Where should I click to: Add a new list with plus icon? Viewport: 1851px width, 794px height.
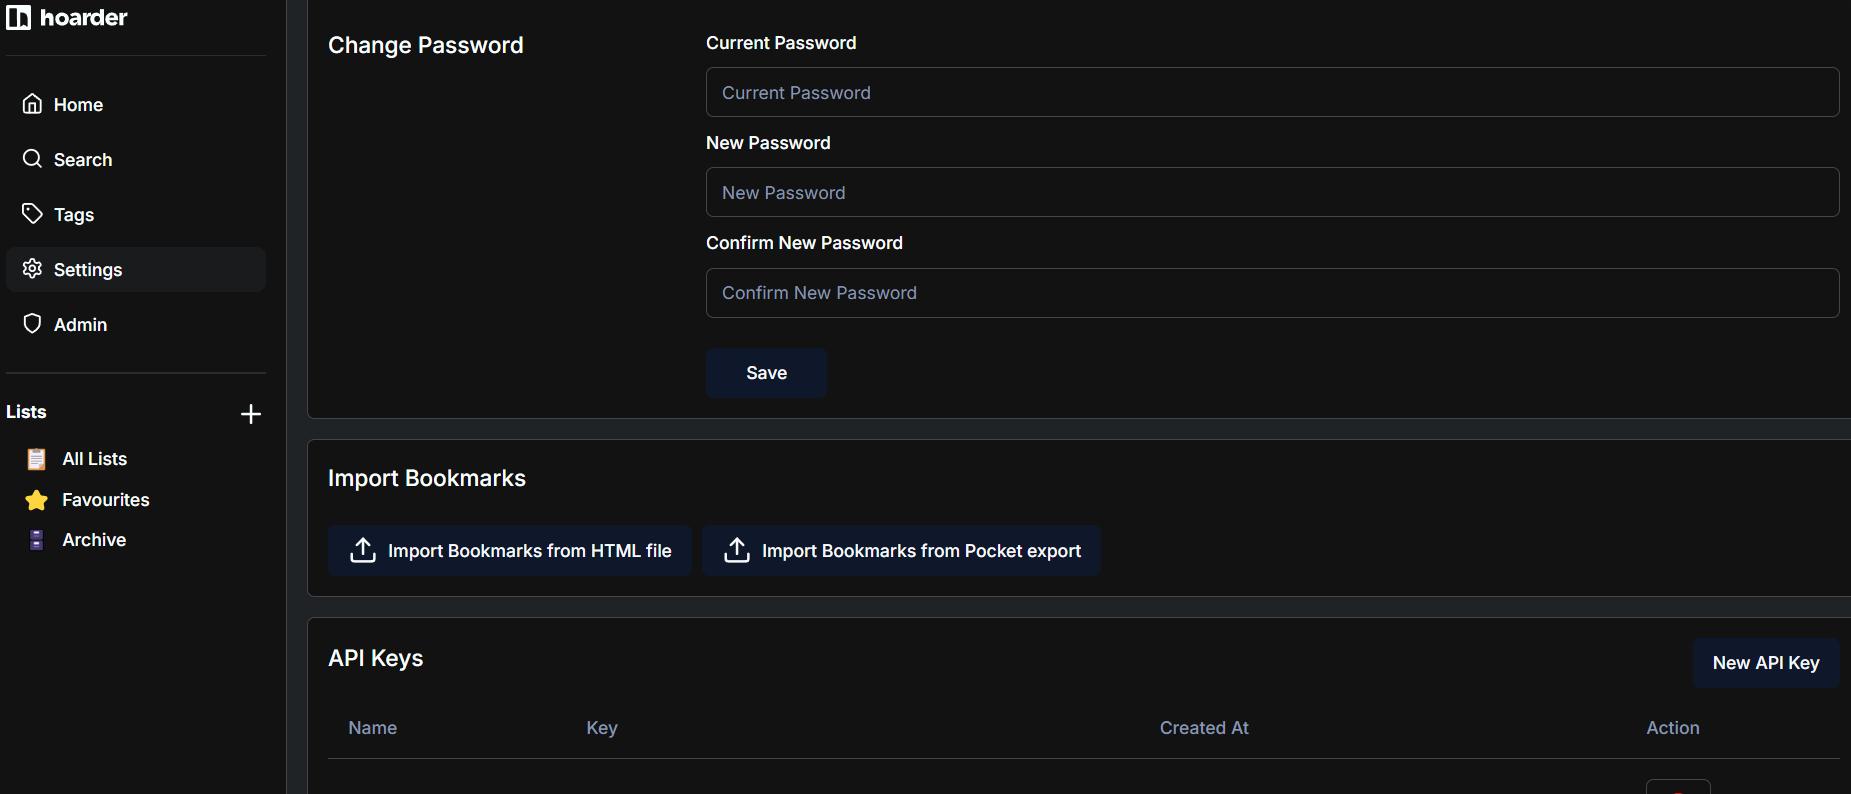click(x=251, y=414)
